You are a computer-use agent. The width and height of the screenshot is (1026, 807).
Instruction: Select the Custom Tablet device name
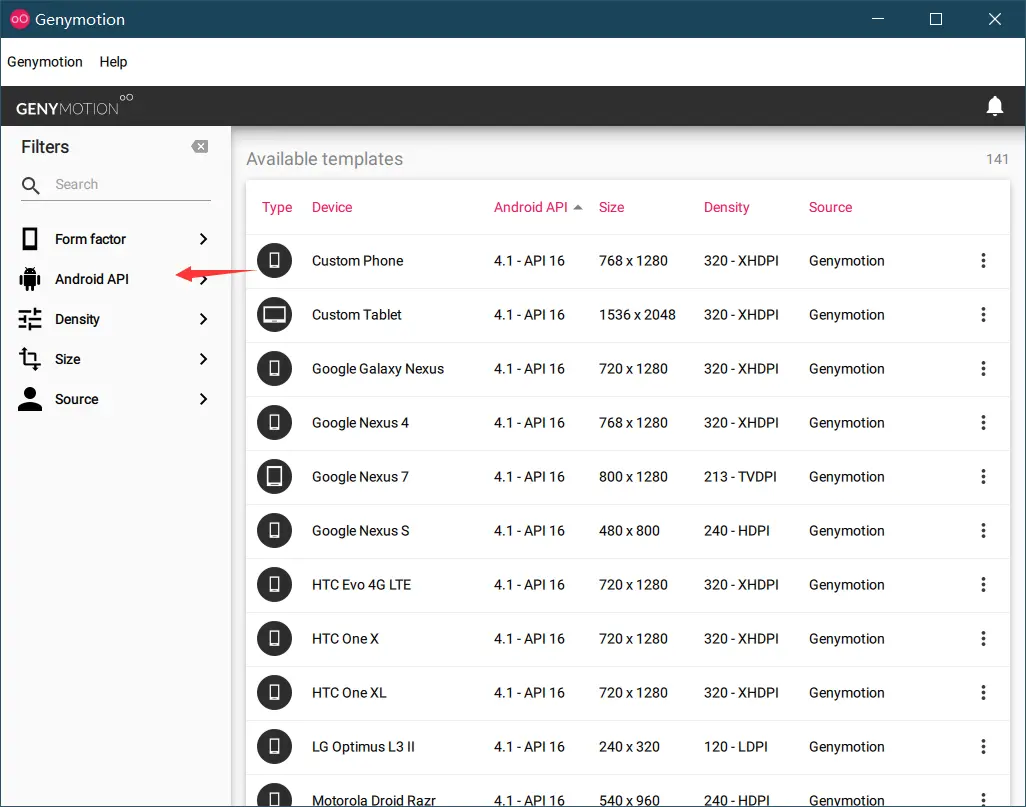(357, 315)
